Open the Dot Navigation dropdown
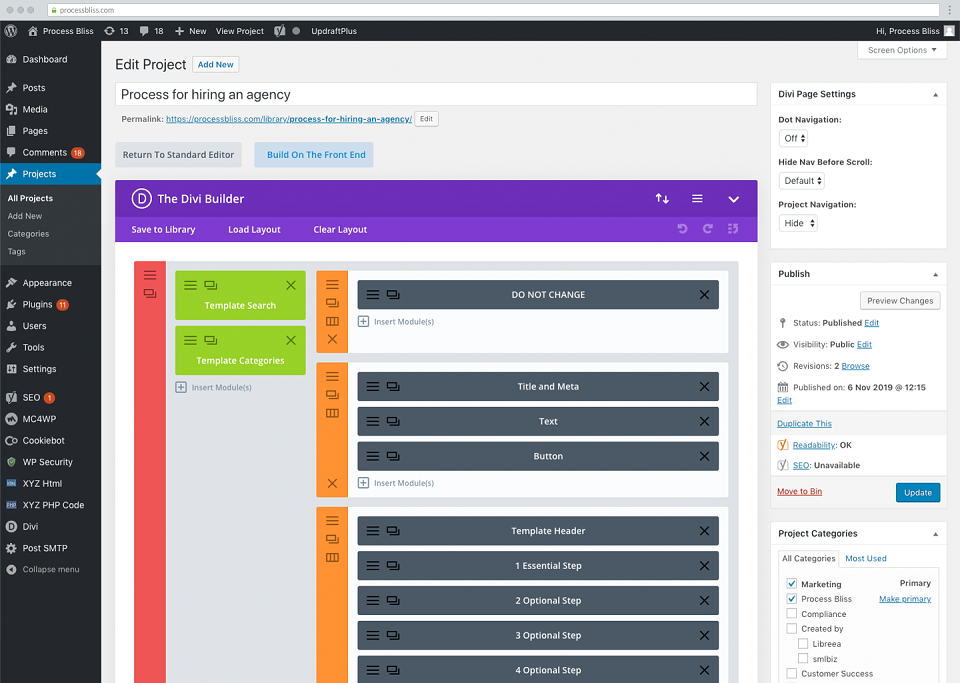This screenshot has width=960, height=683. (793, 138)
